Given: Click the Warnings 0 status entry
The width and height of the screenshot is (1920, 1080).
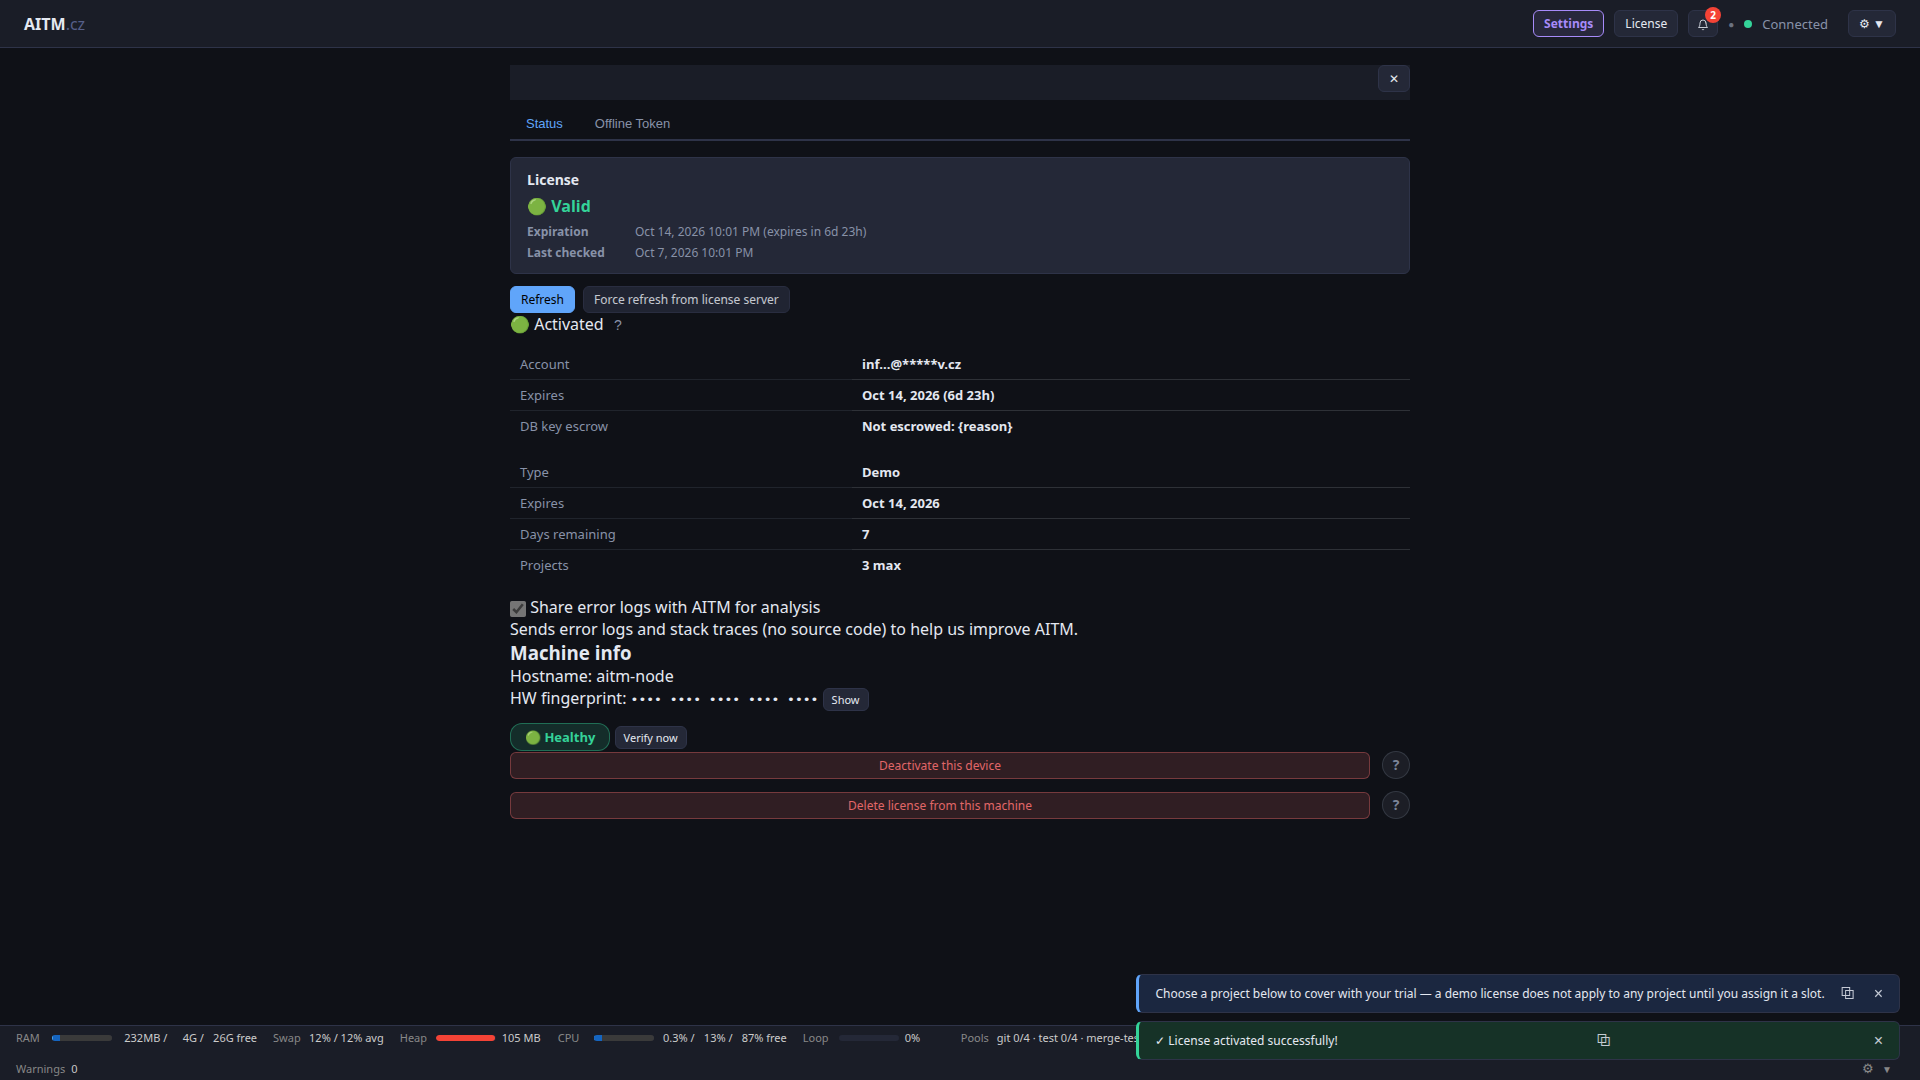Looking at the screenshot, I should [x=47, y=1069].
